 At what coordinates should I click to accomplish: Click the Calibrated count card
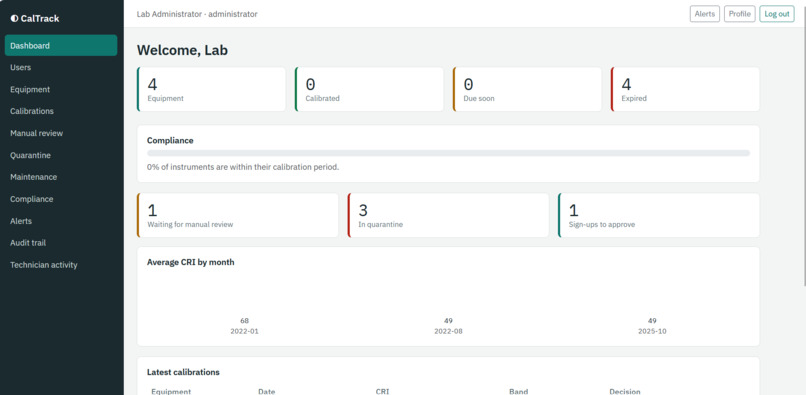(x=369, y=89)
